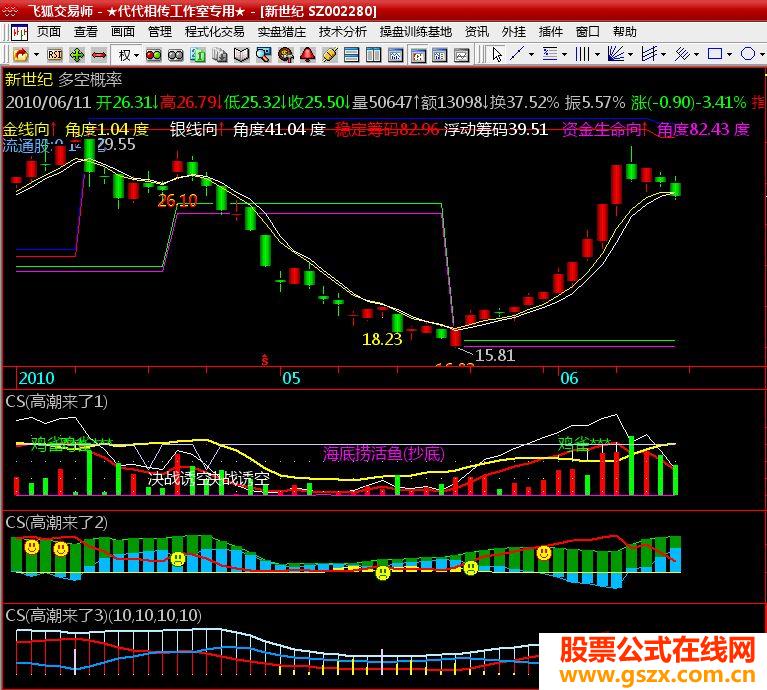Click the red horizontal double-arrow icon
Viewport: 767px width, 690px height.
tap(99, 55)
